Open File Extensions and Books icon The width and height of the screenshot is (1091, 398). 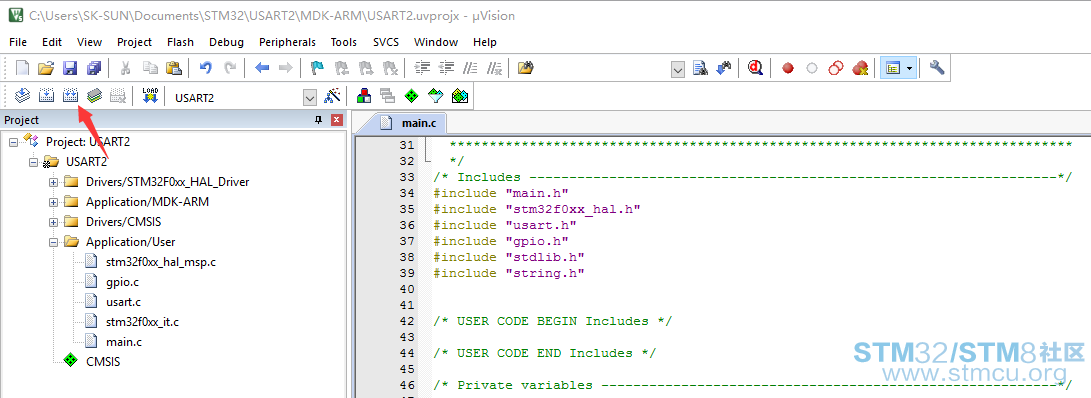point(363,95)
